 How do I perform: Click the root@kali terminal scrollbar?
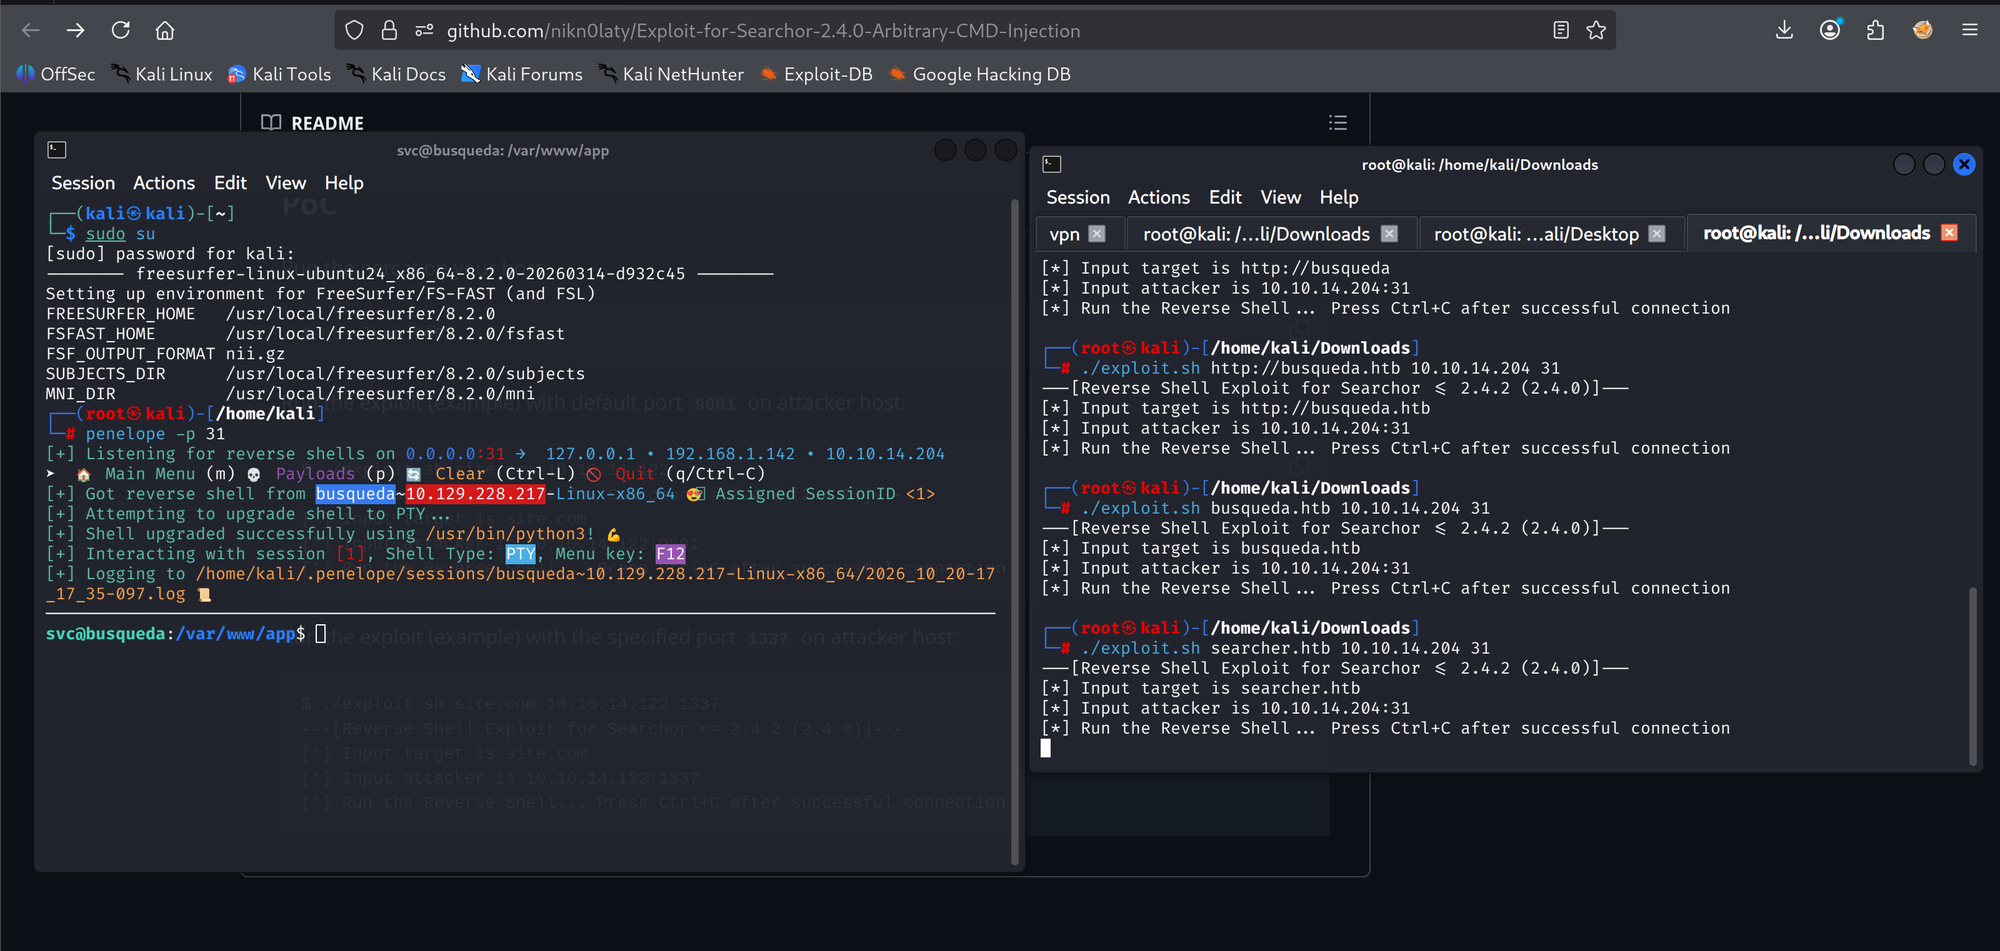tap(1973, 675)
